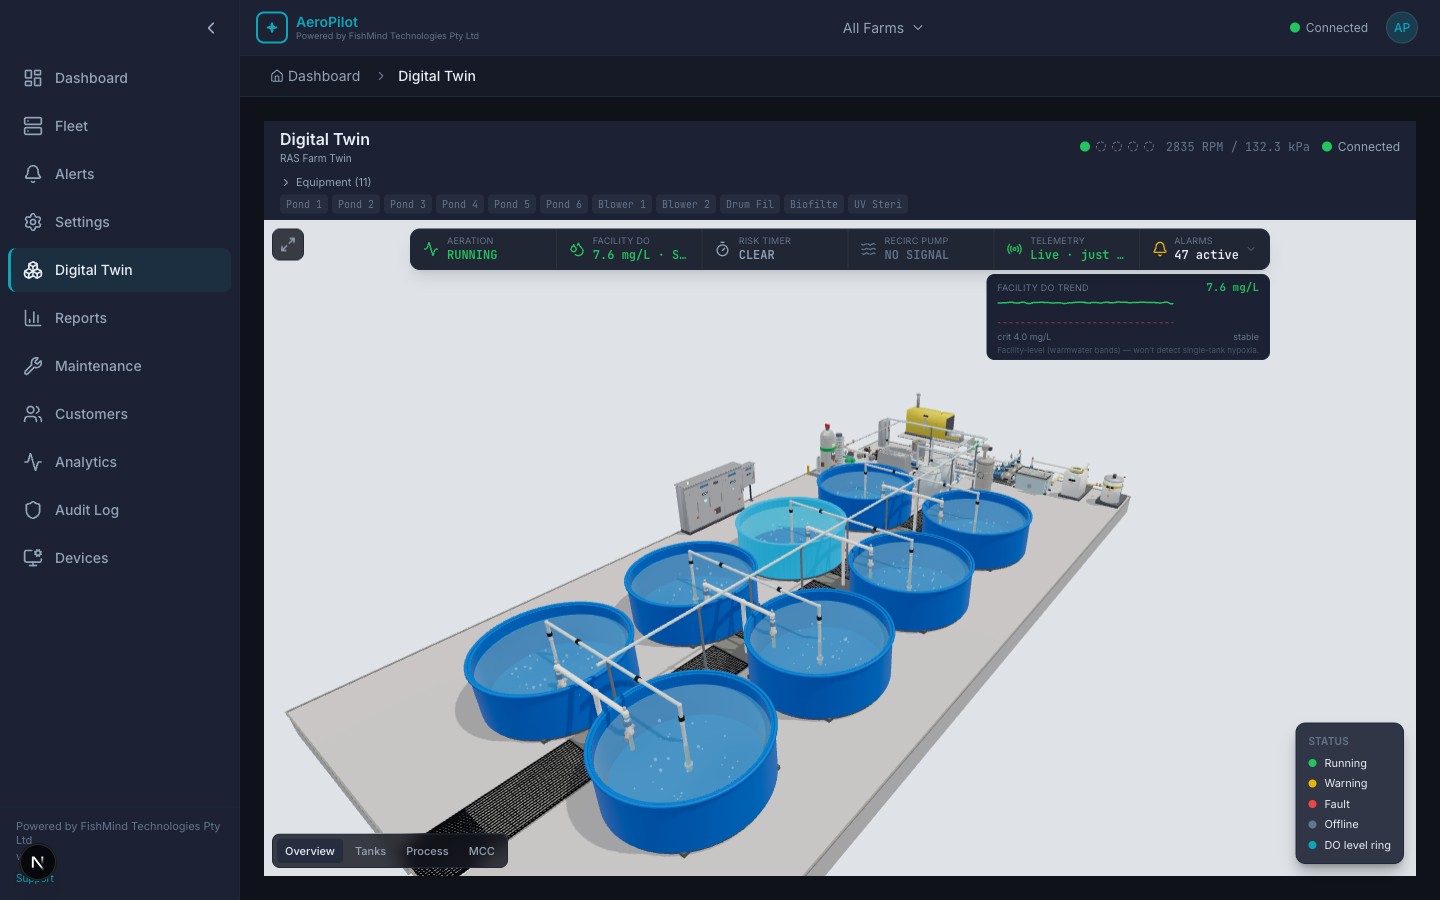Click the Reports bar-chart icon in sidebar

point(33,318)
